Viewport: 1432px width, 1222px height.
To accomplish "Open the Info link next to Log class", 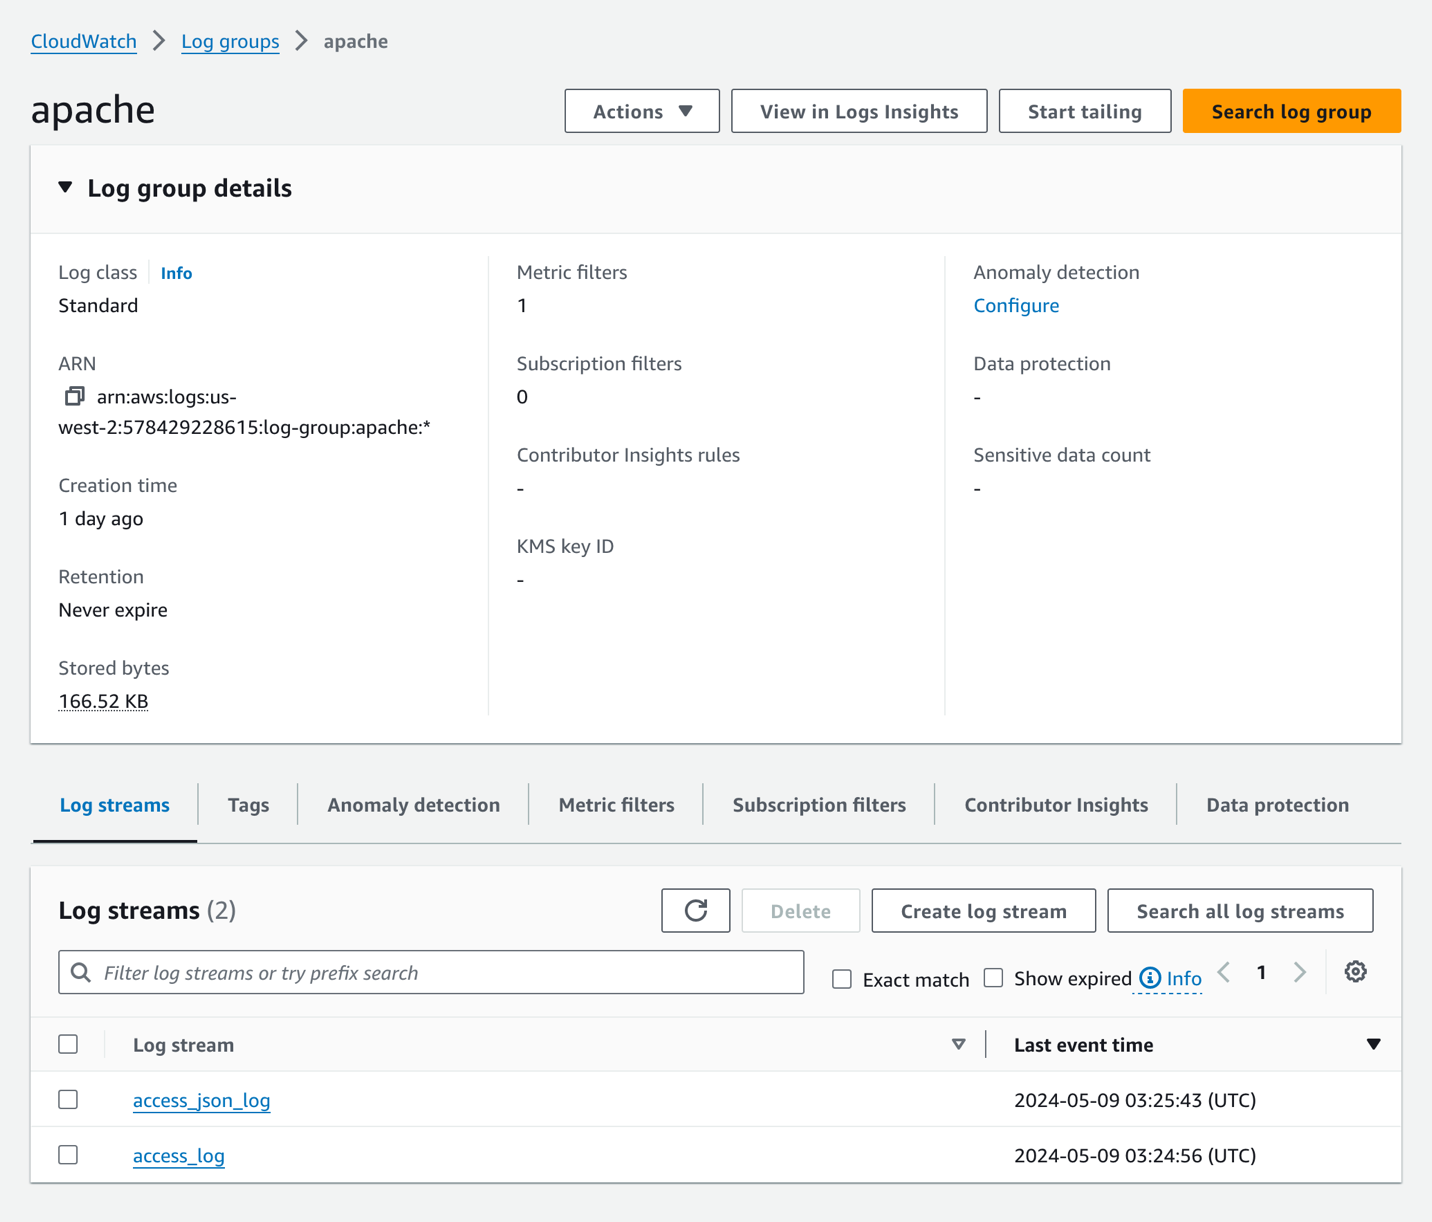I will (176, 273).
